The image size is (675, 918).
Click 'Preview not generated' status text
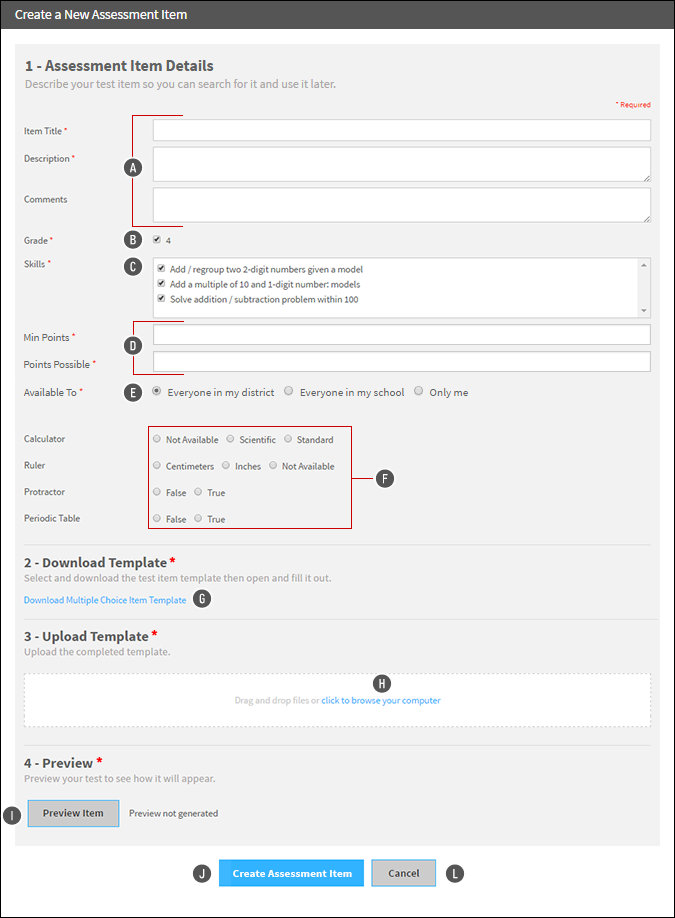point(173,813)
